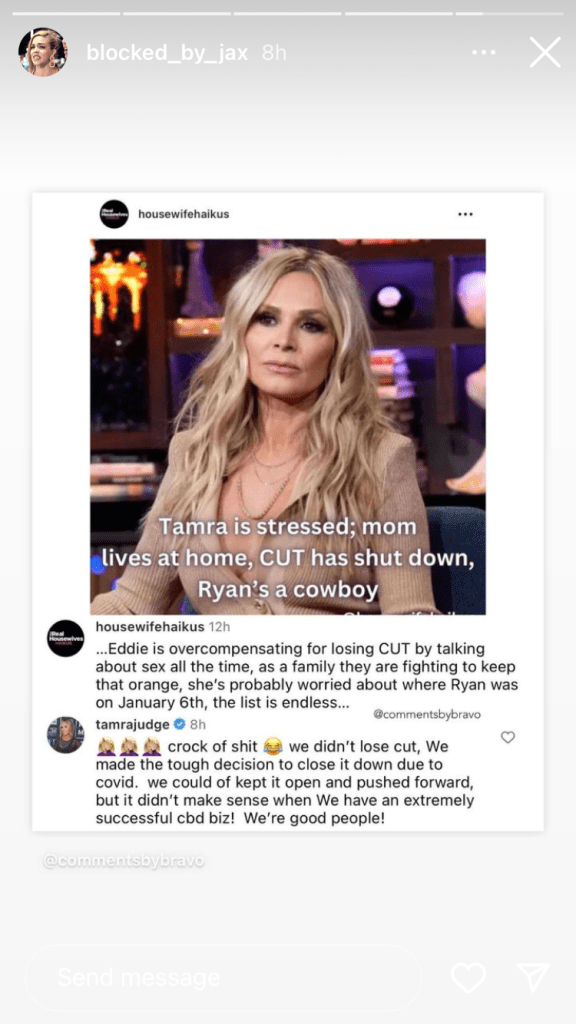Viewport: 576px width, 1024px height.
Task: Tap the @commentsbybravo mention below the post
Action: pos(124,861)
